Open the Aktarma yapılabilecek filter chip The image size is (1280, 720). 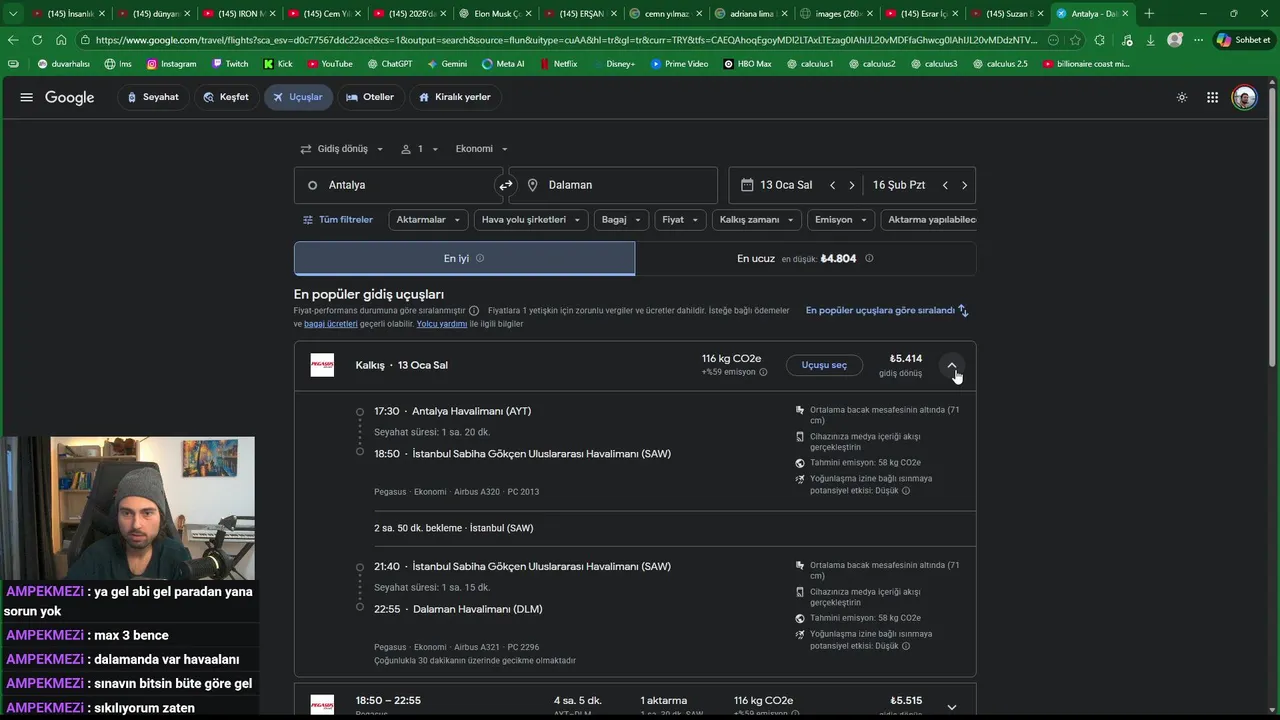929,220
